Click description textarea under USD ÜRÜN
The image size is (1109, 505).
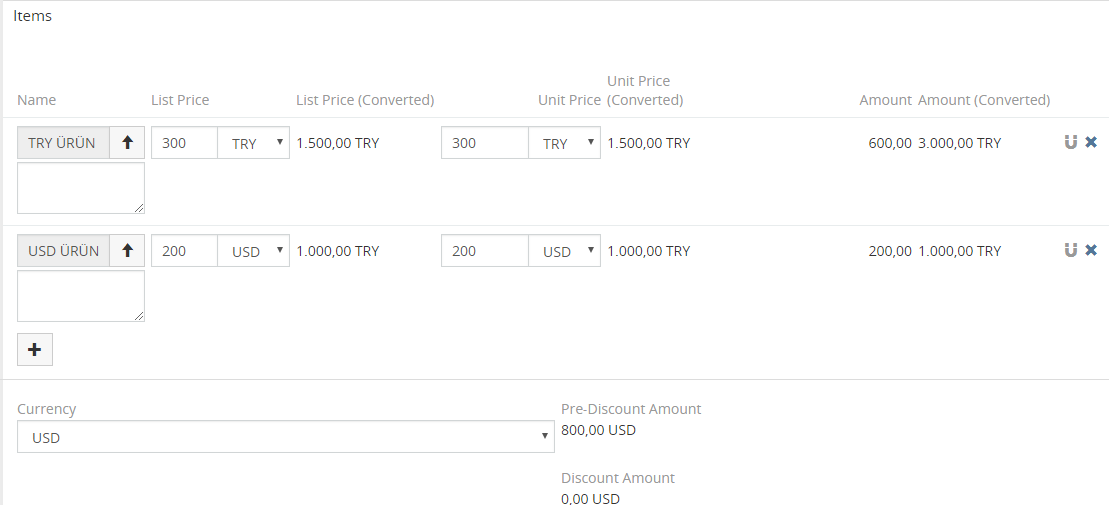pyautogui.click(x=80, y=296)
